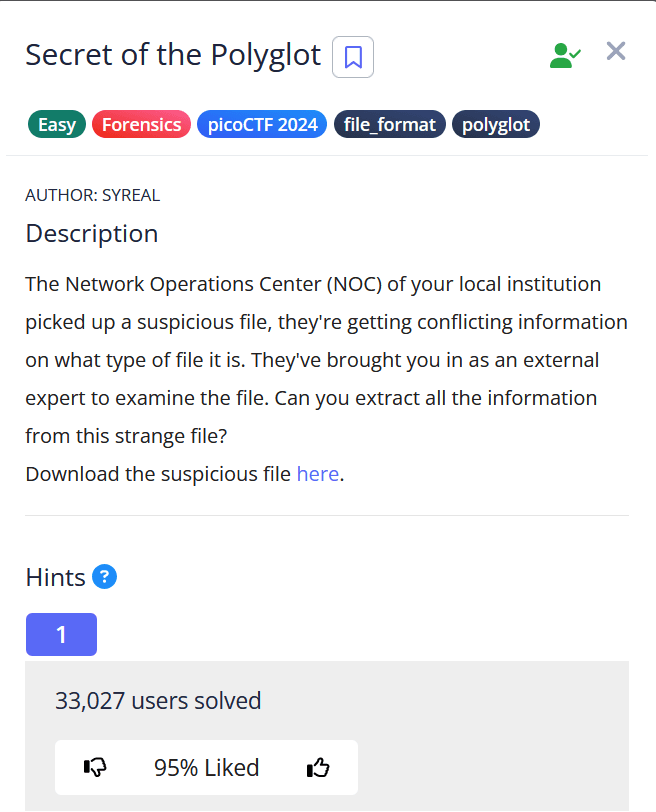The width and height of the screenshot is (656, 812).
Task: Like the challenge with thumbs up
Action: coord(318,767)
